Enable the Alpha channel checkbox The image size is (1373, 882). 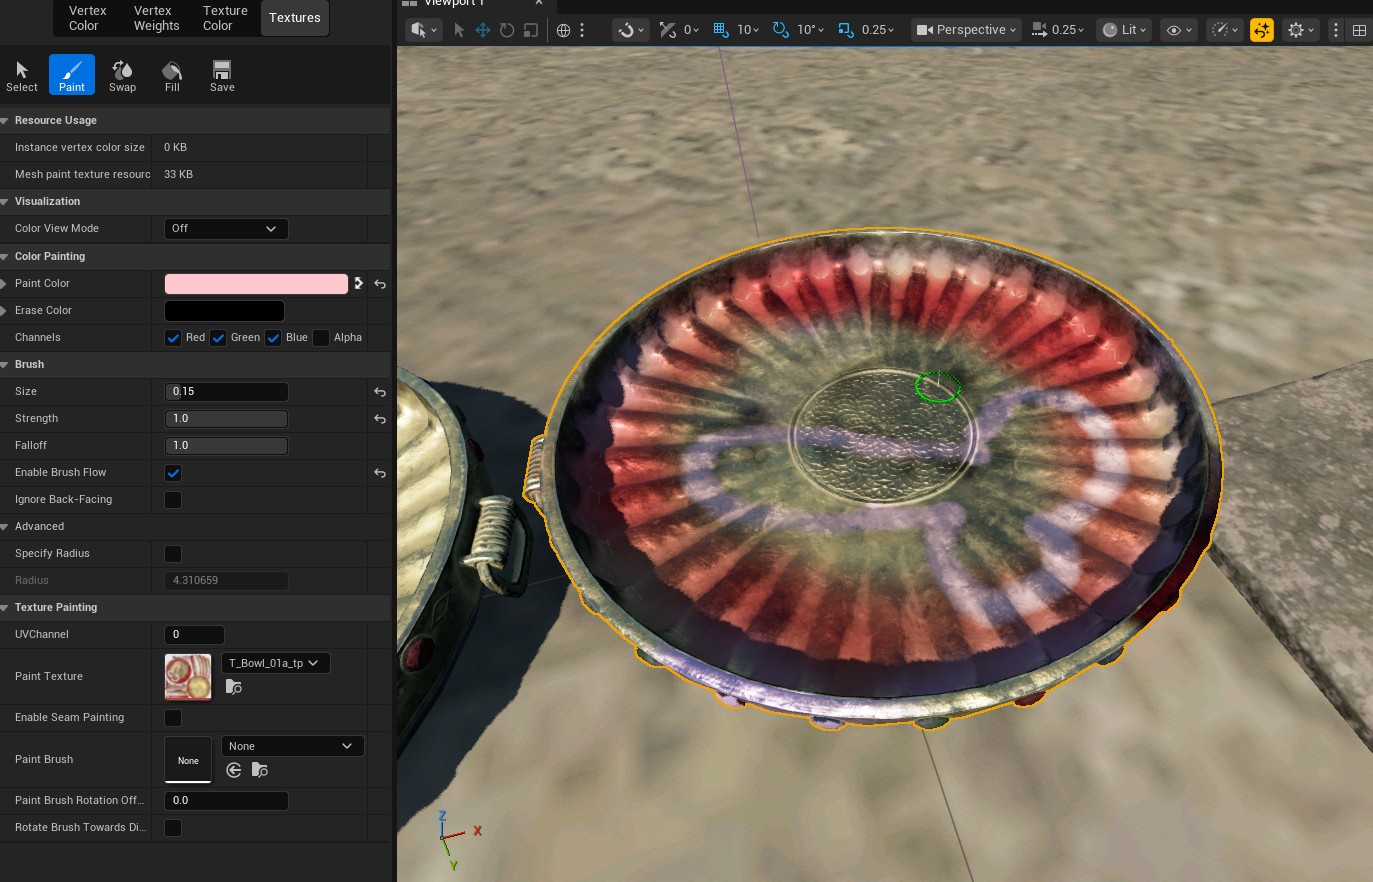click(x=321, y=338)
